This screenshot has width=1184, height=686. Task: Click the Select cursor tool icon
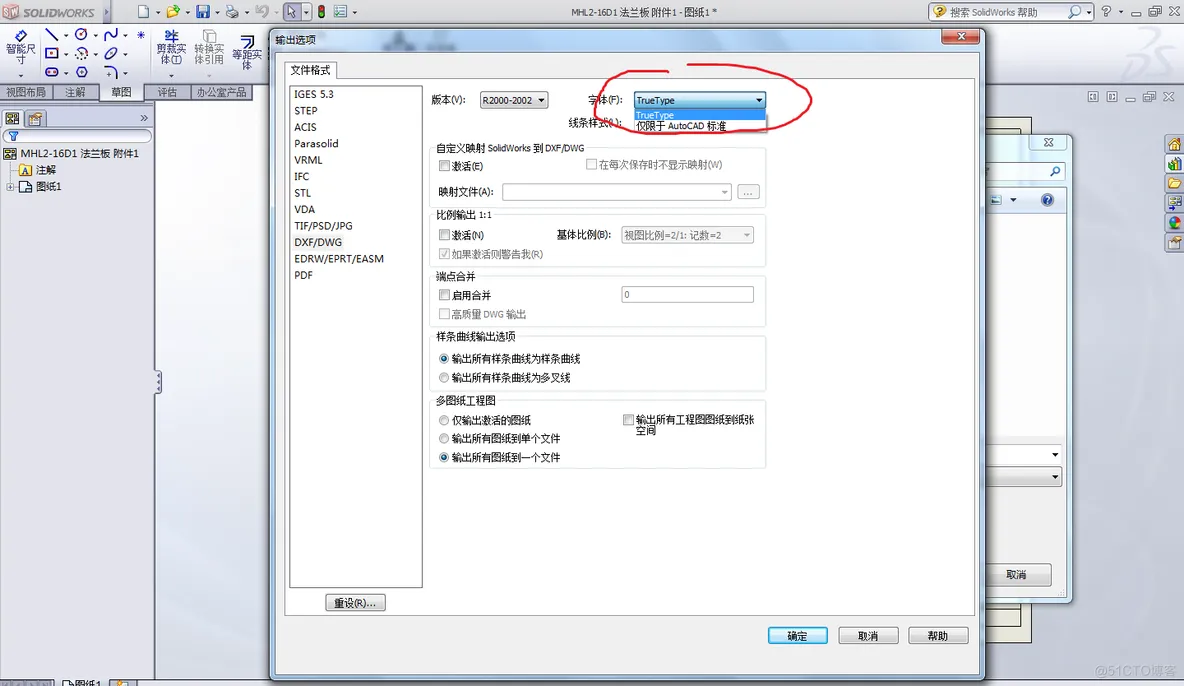click(x=291, y=11)
